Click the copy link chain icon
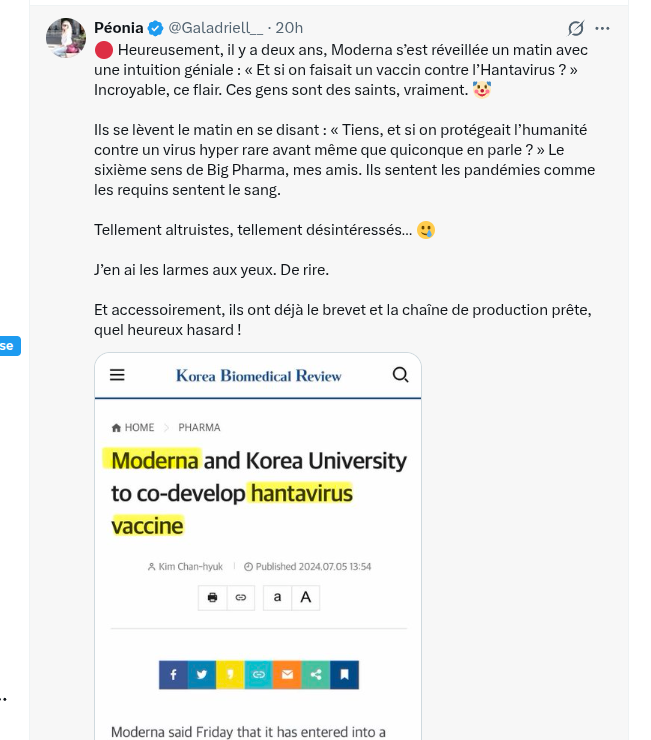651x740 pixels. [x=241, y=597]
